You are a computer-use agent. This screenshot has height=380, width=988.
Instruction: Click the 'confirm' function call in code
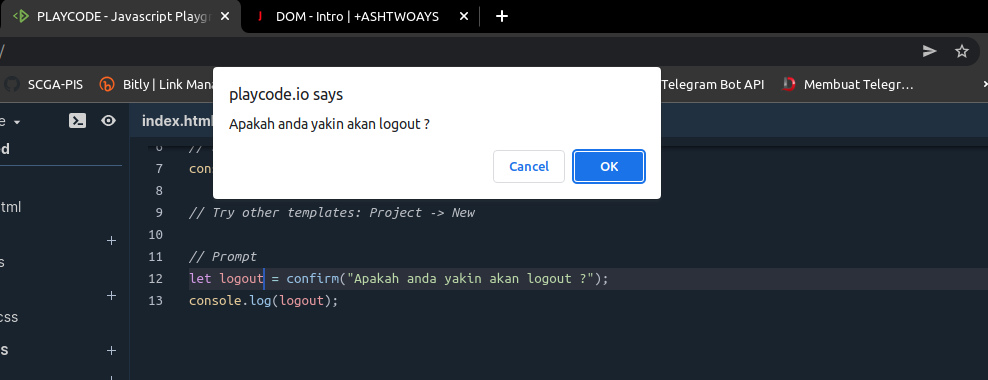tap(312, 279)
